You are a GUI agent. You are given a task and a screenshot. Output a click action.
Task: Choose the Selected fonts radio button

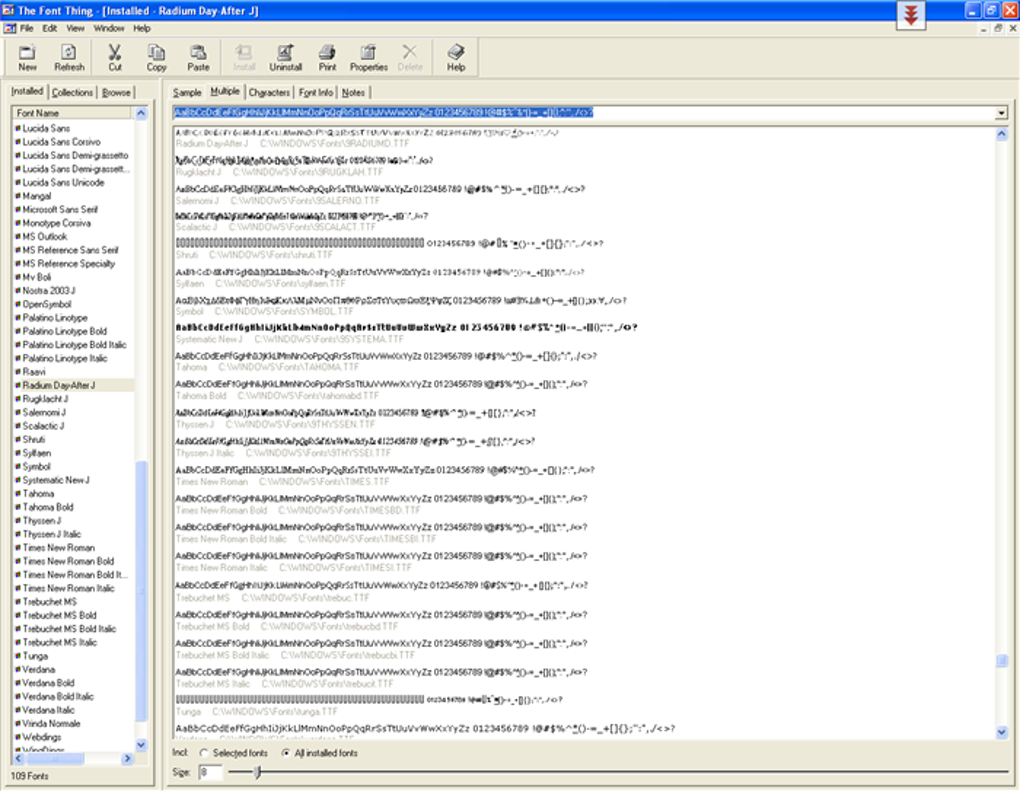point(204,753)
